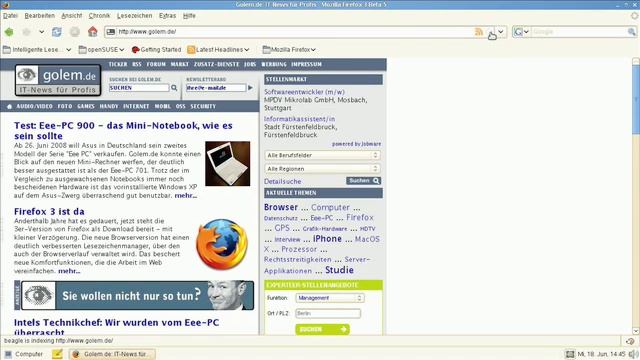The height and width of the screenshot is (360, 640).
Task: Click the site identity icon in address bar
Action: point(111,31)
